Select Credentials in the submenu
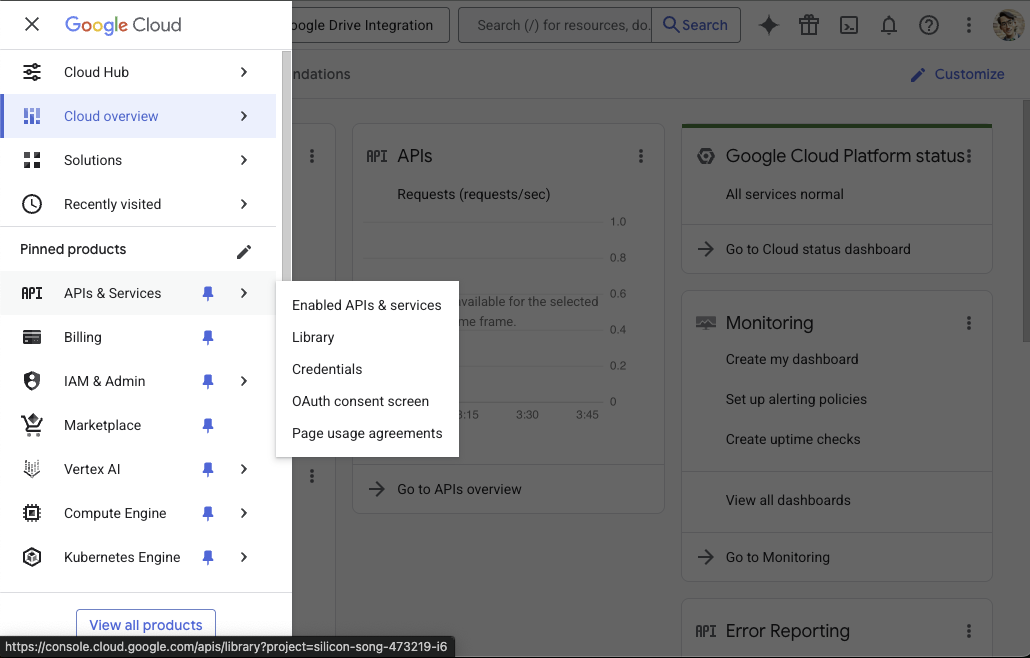 coord(367,369)
